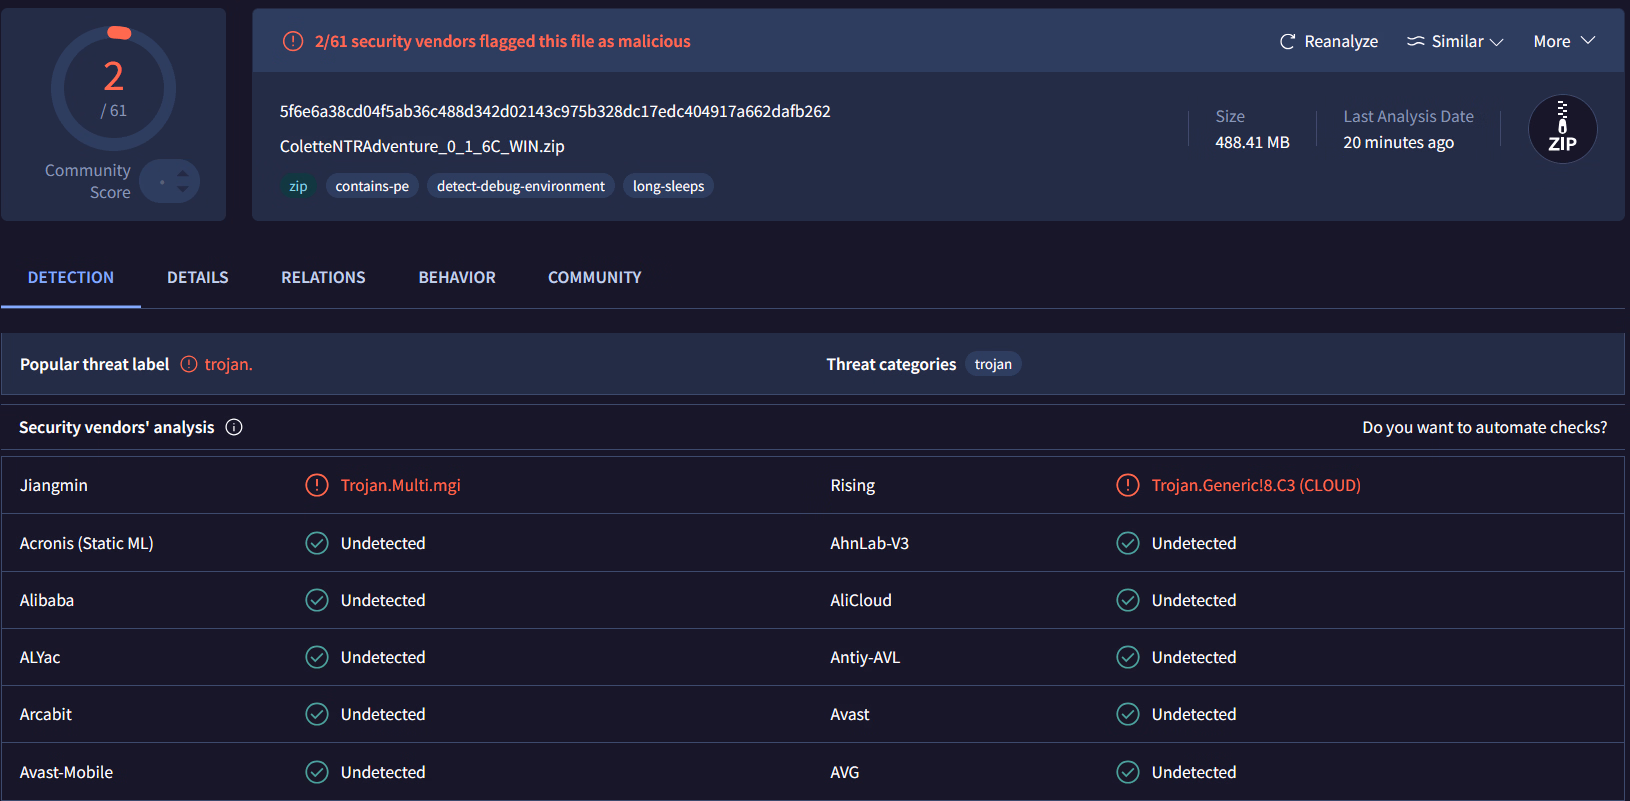Expand the Similar dropdown chevron
Screen dimensions: 1630x801
1497,42
